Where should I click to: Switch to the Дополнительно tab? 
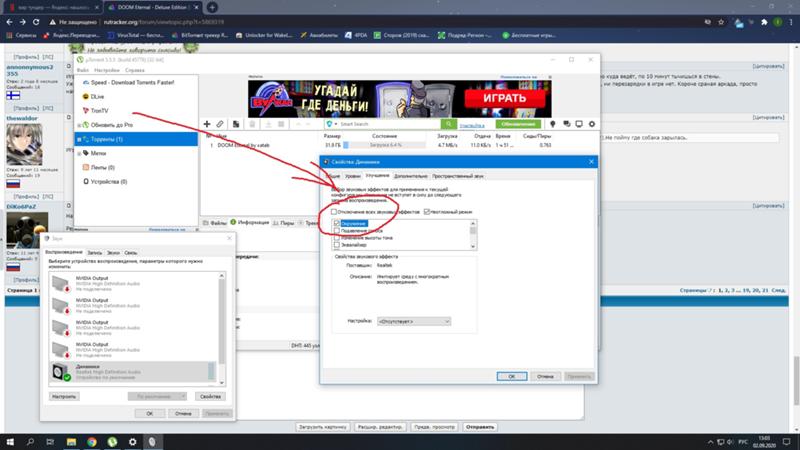411,176
